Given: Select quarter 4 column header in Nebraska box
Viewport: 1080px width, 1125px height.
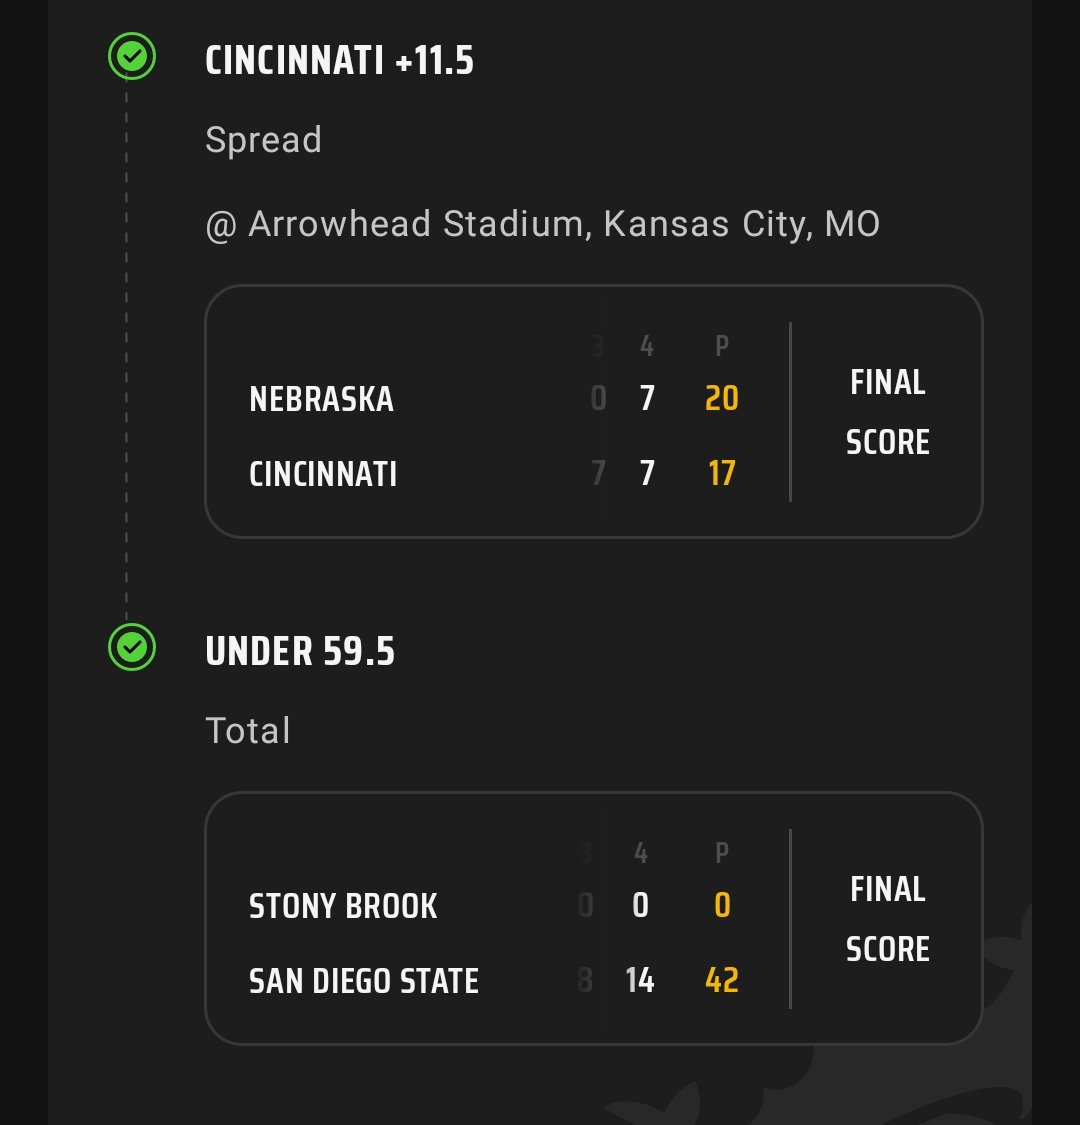Looking at the screenshot, I should tap(647, 346).
